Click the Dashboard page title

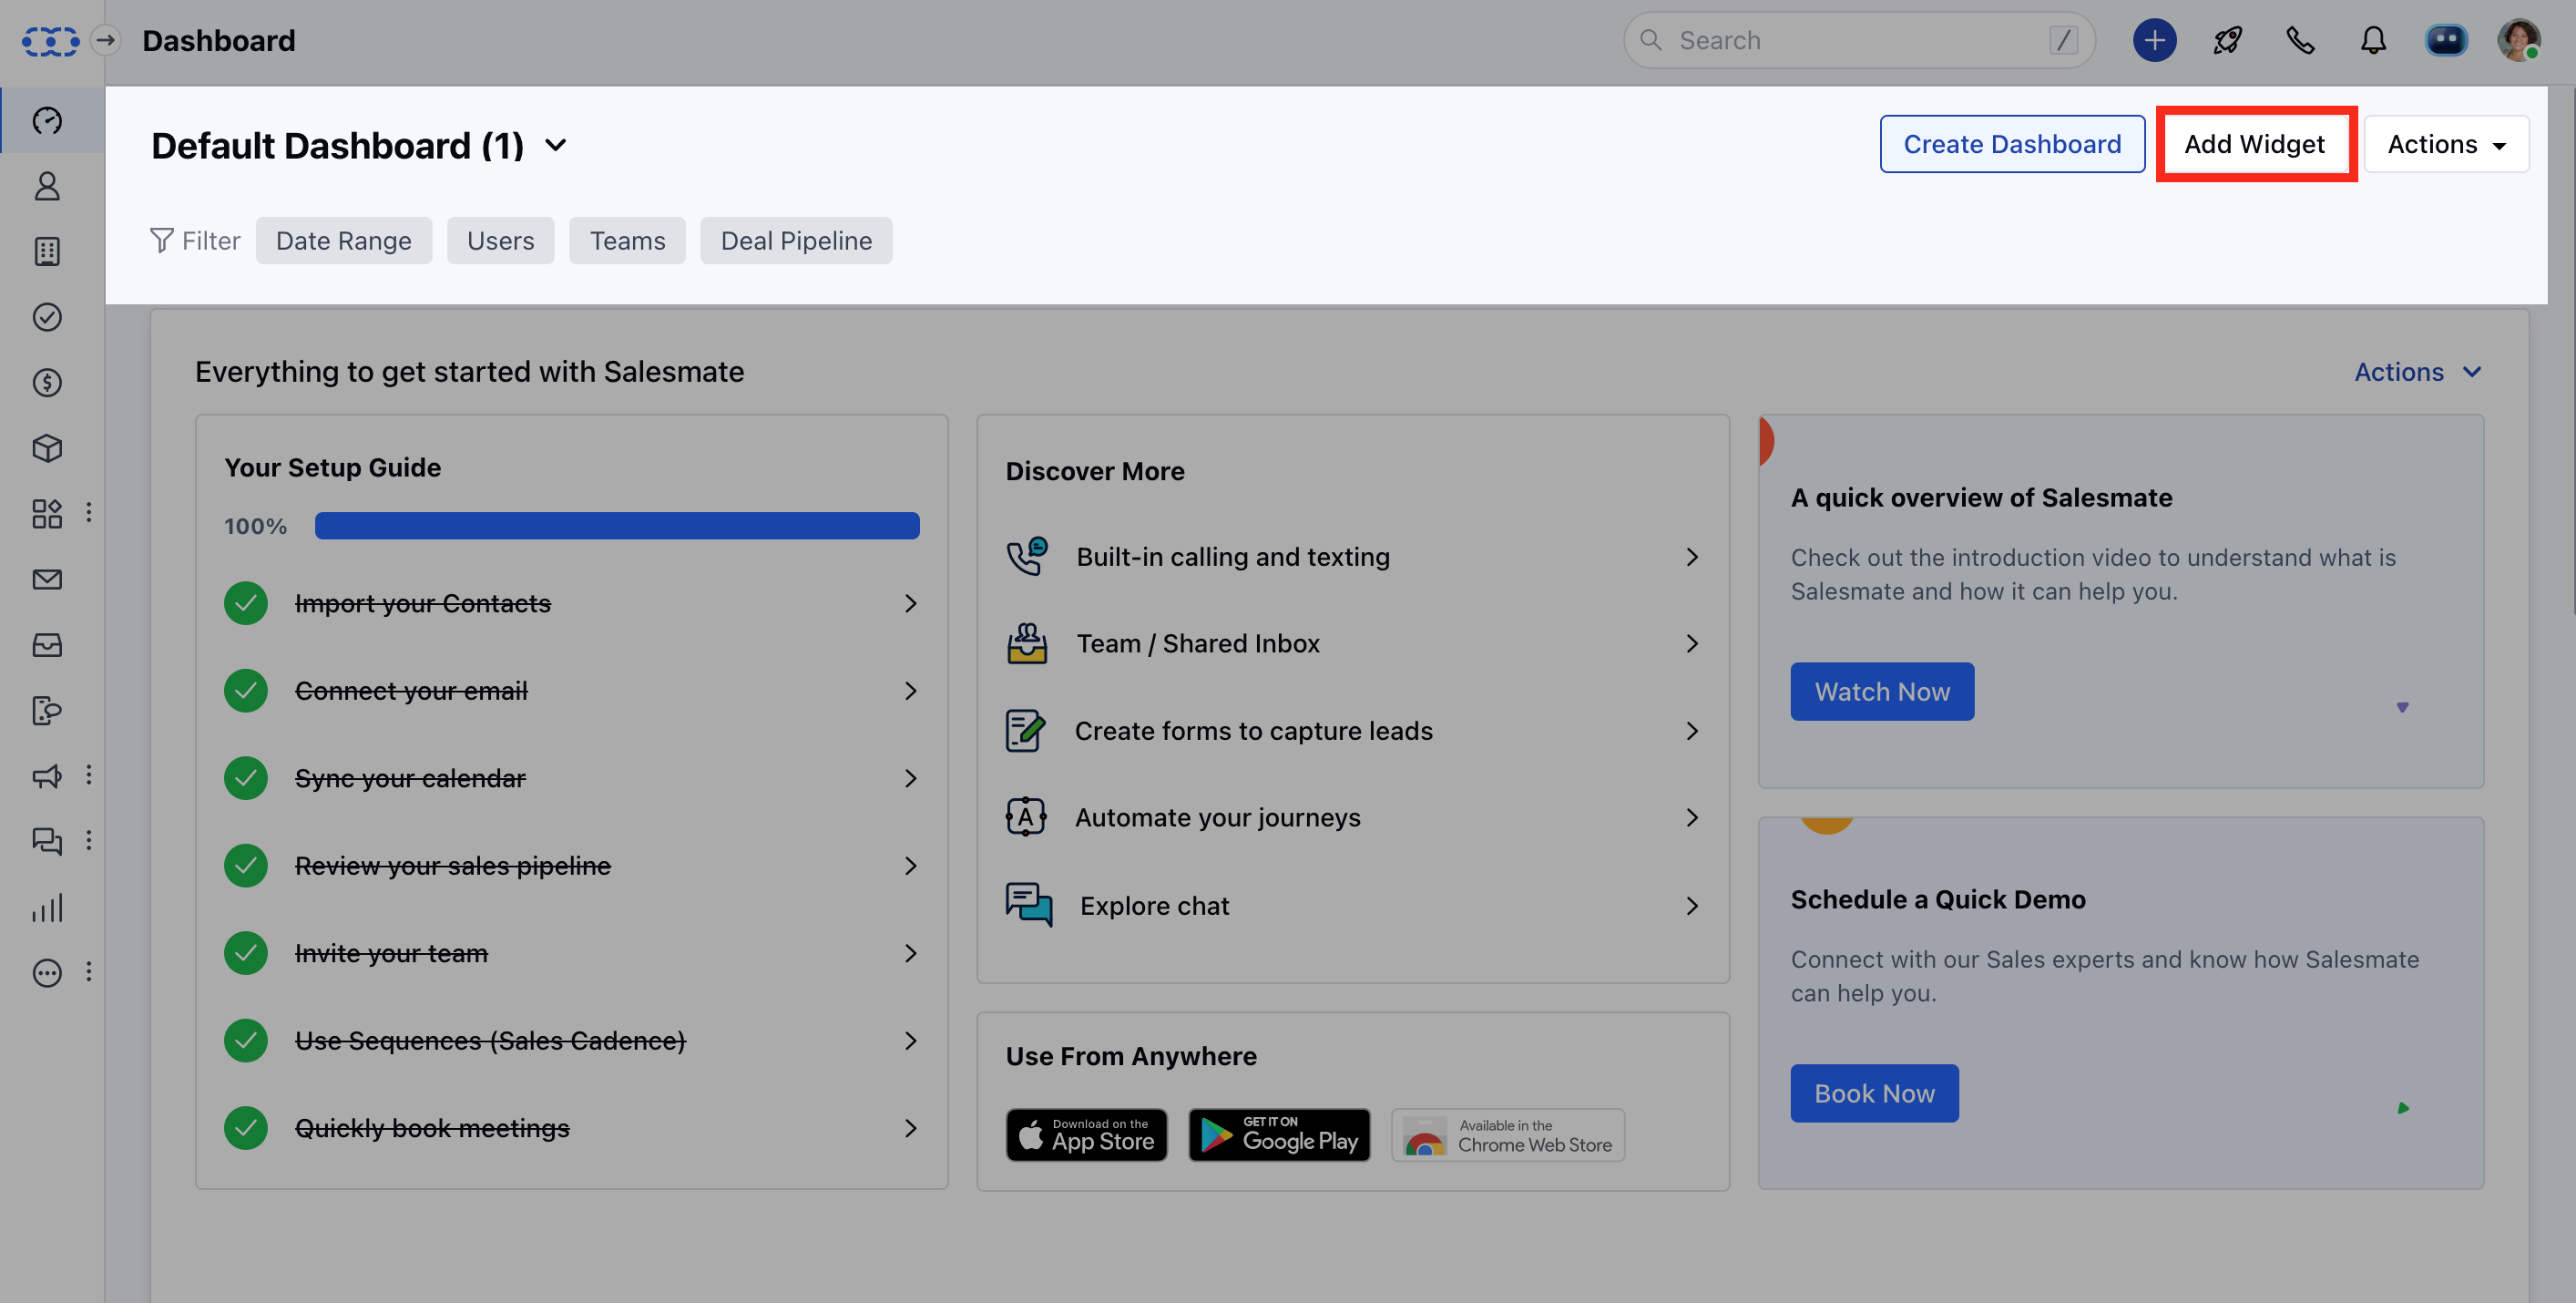pyautogui.click(x=219, y=40)
